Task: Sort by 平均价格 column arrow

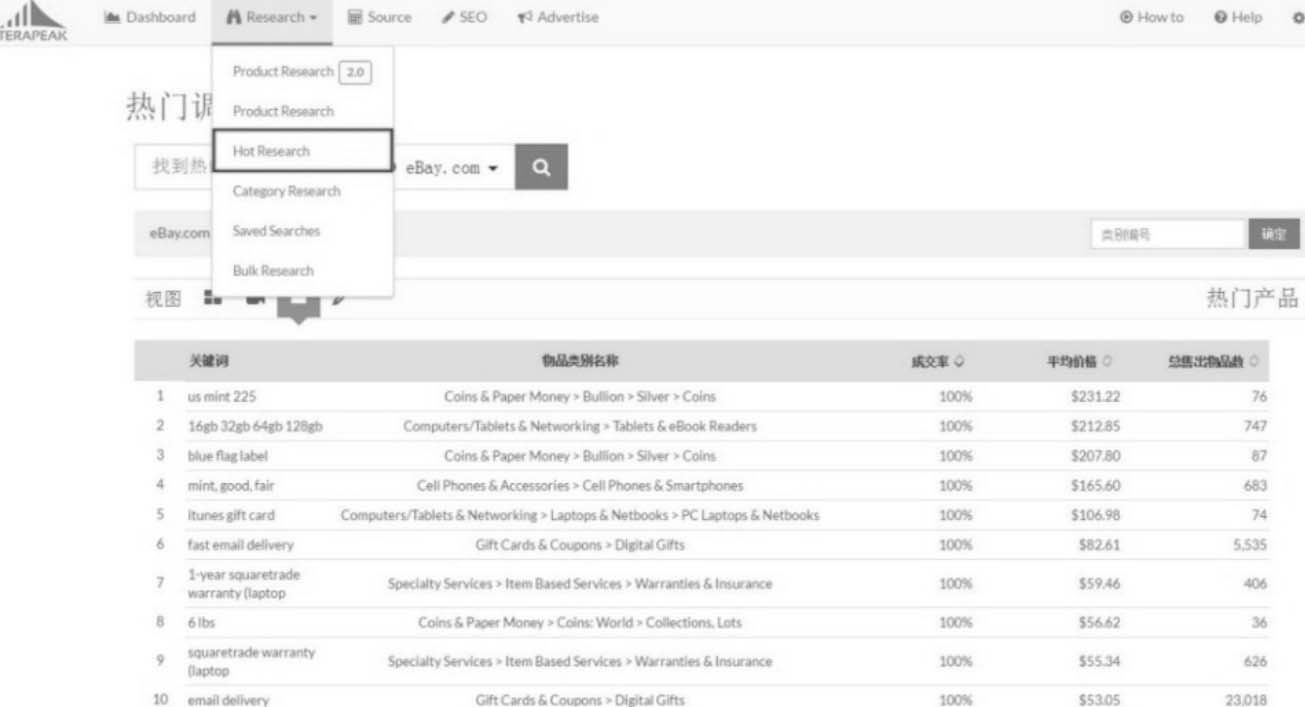Action: [1107, 362]
